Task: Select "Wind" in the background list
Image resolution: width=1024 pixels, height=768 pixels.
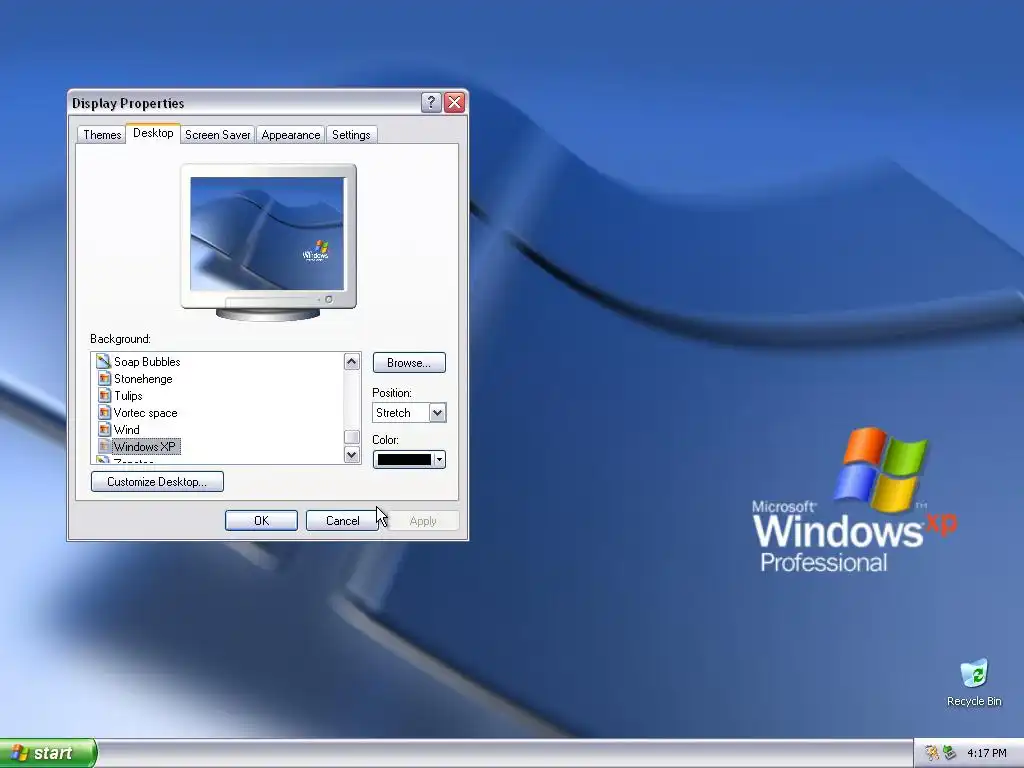Action: click(126, 429)
